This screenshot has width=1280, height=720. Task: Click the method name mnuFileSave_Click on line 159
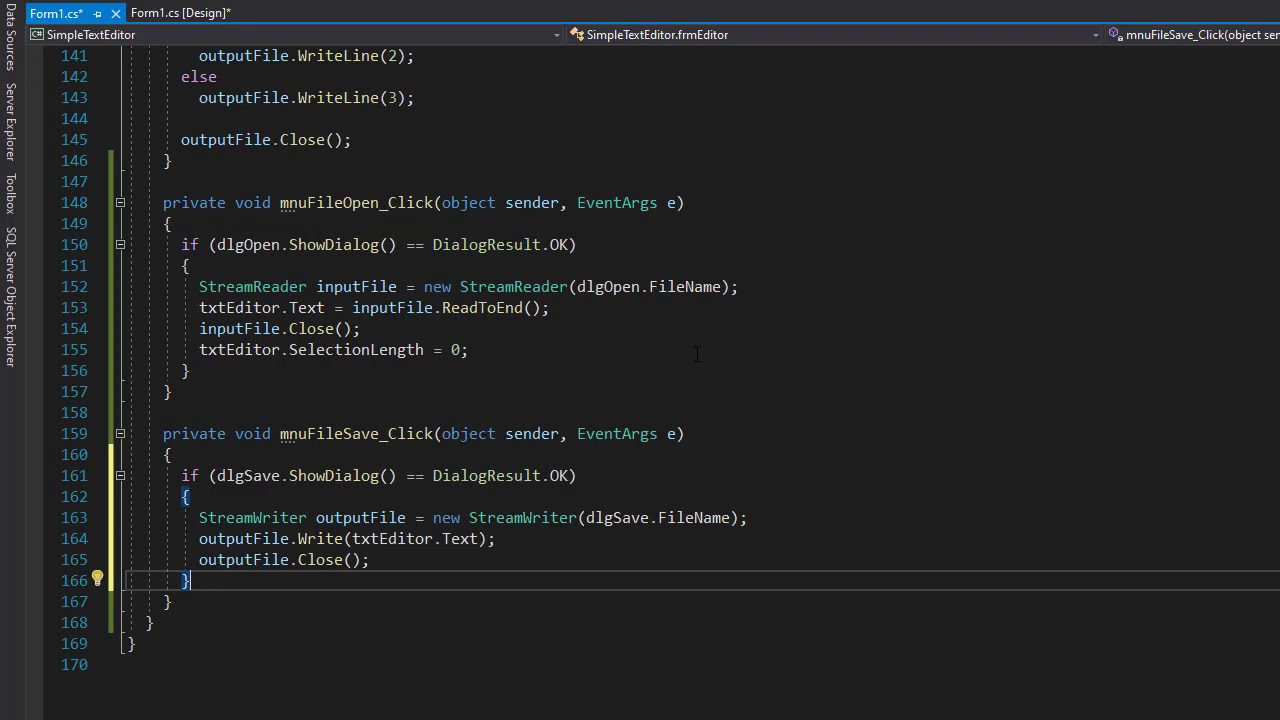point(356,434)
